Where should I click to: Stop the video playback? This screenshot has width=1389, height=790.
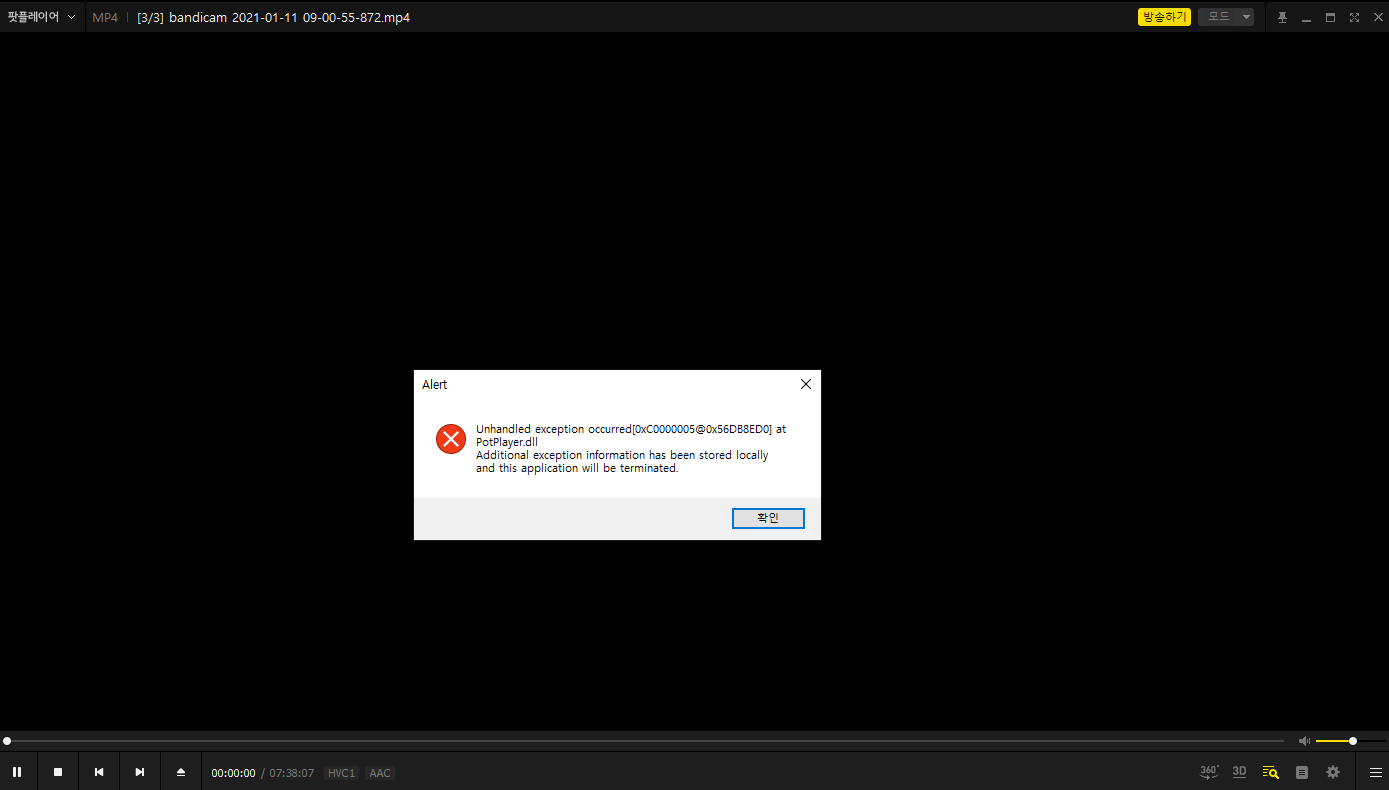[x=58, y=772]
